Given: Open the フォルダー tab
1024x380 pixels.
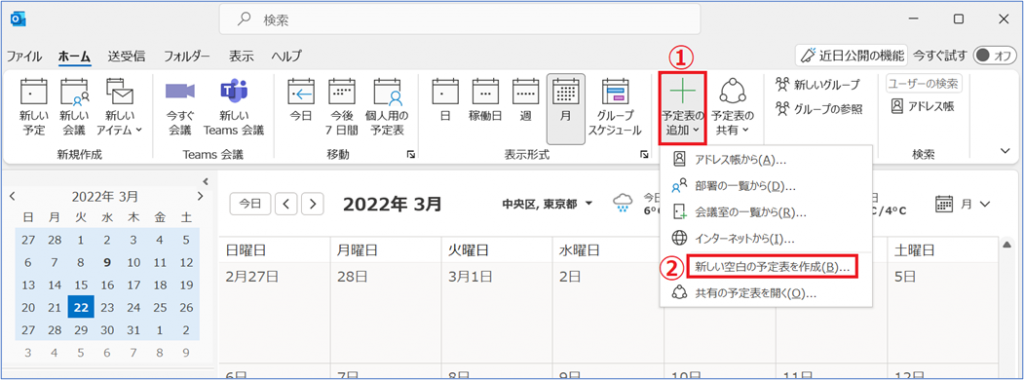Looking at the screenshot, I should 187,56.
